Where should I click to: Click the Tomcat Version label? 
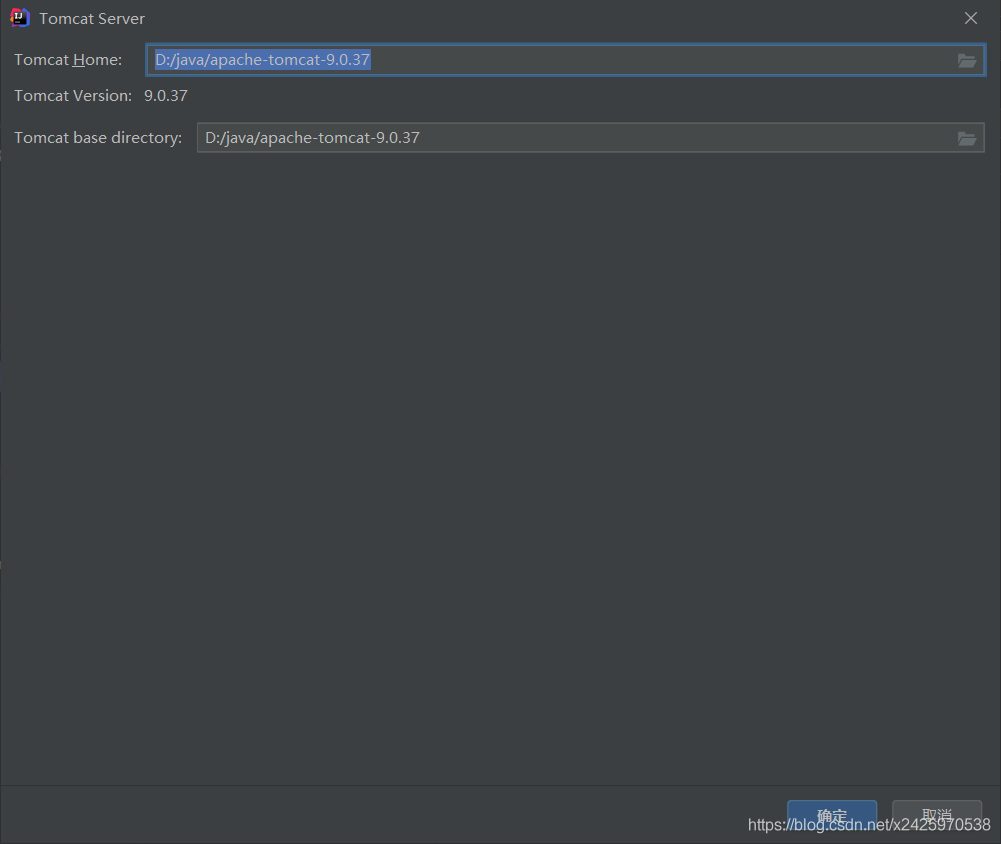tap(73, 96)
